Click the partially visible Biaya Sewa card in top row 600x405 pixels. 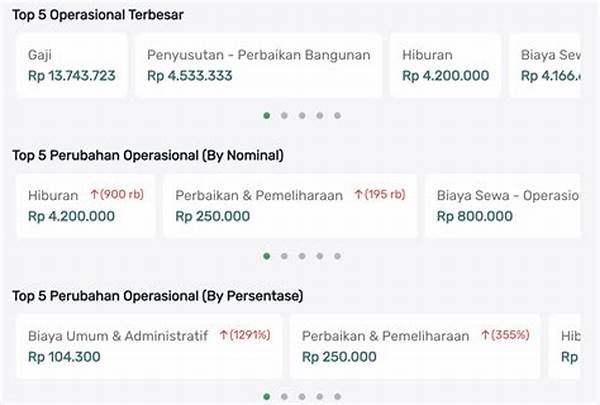tap(546, 65)
